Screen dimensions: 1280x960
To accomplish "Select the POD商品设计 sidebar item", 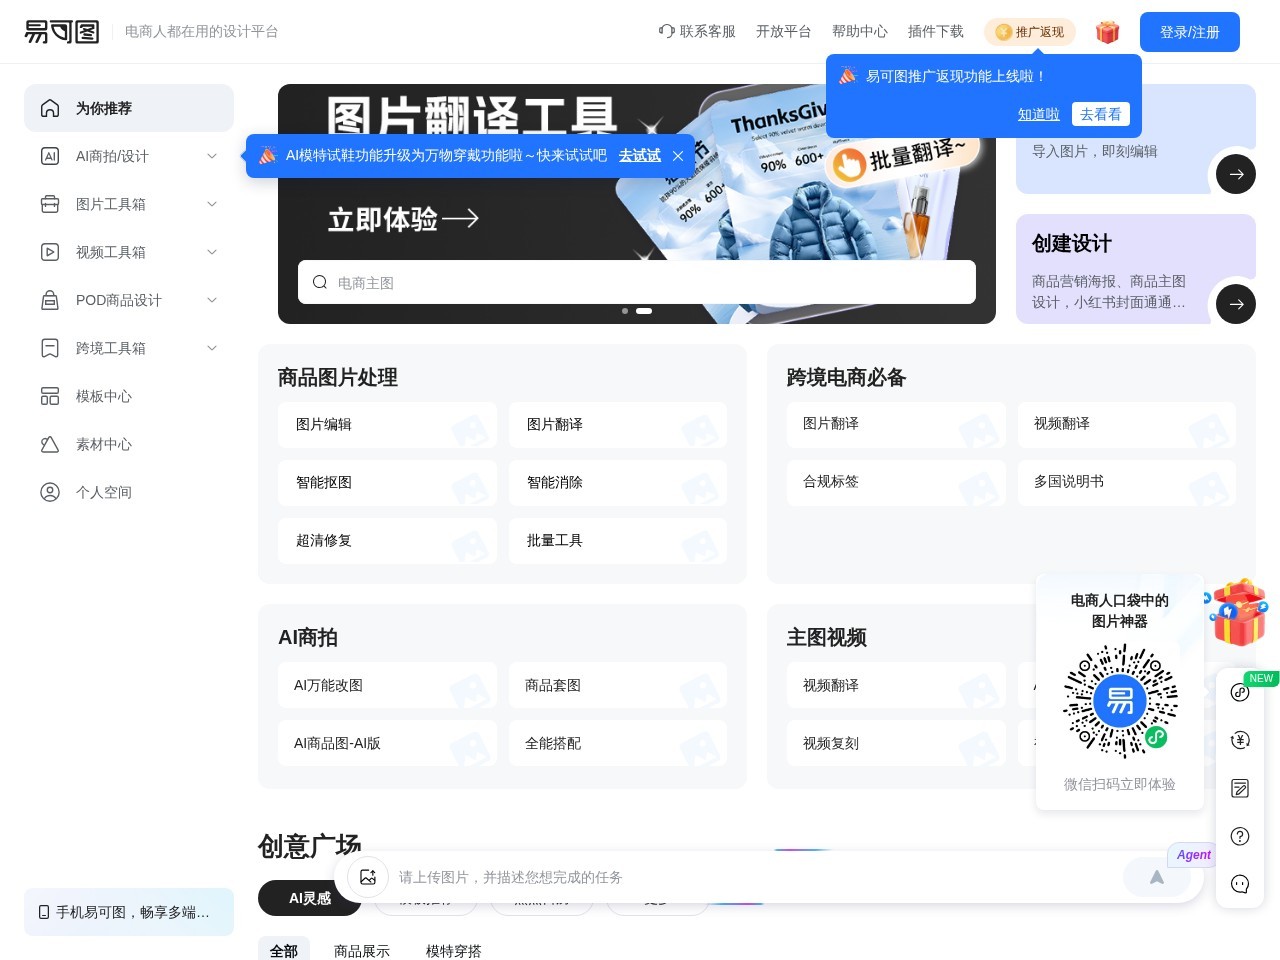I will [118, 300].
